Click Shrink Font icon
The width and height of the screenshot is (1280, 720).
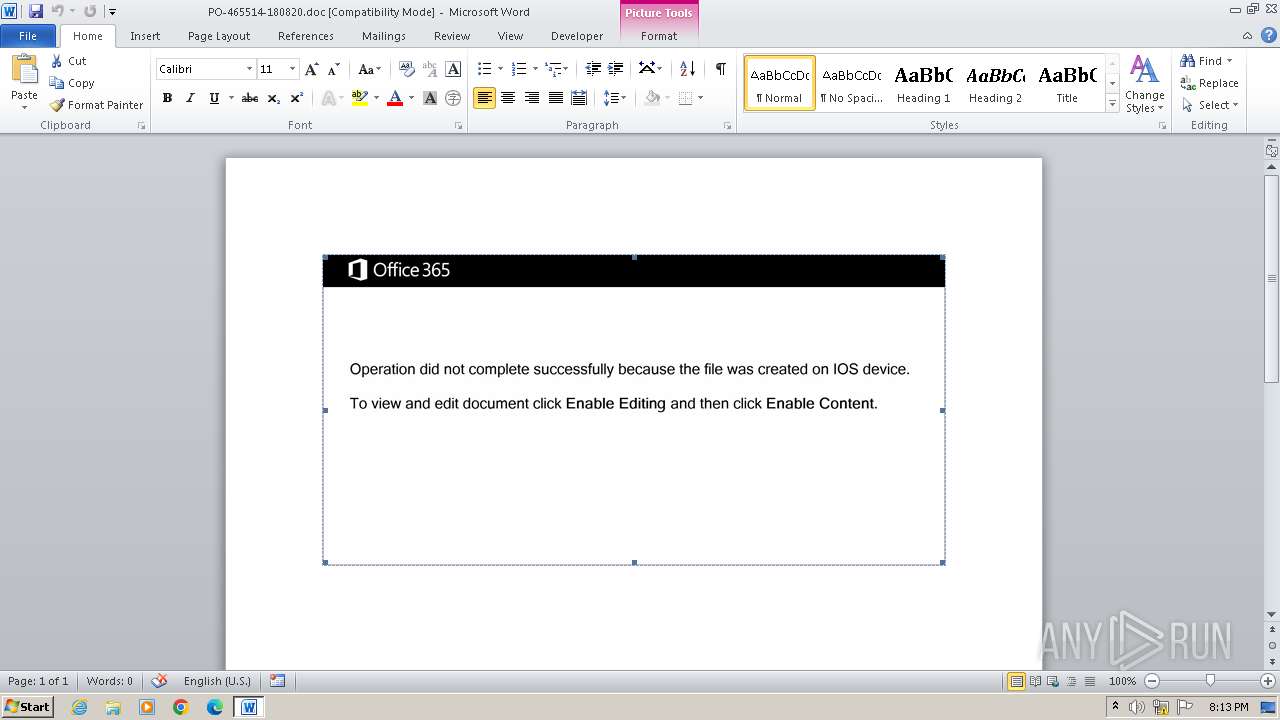pyautogui.click(x=334, y=69)
